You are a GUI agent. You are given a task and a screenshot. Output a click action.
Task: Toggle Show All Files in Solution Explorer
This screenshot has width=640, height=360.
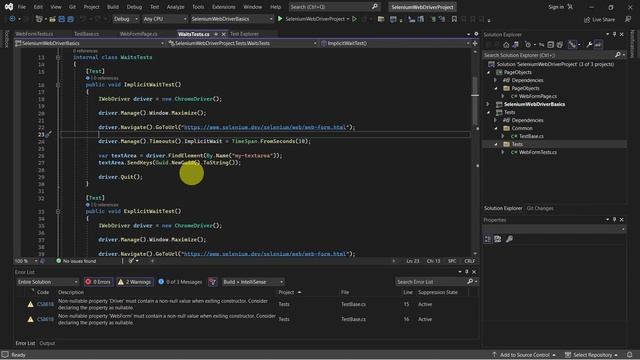tap(560, 45)
